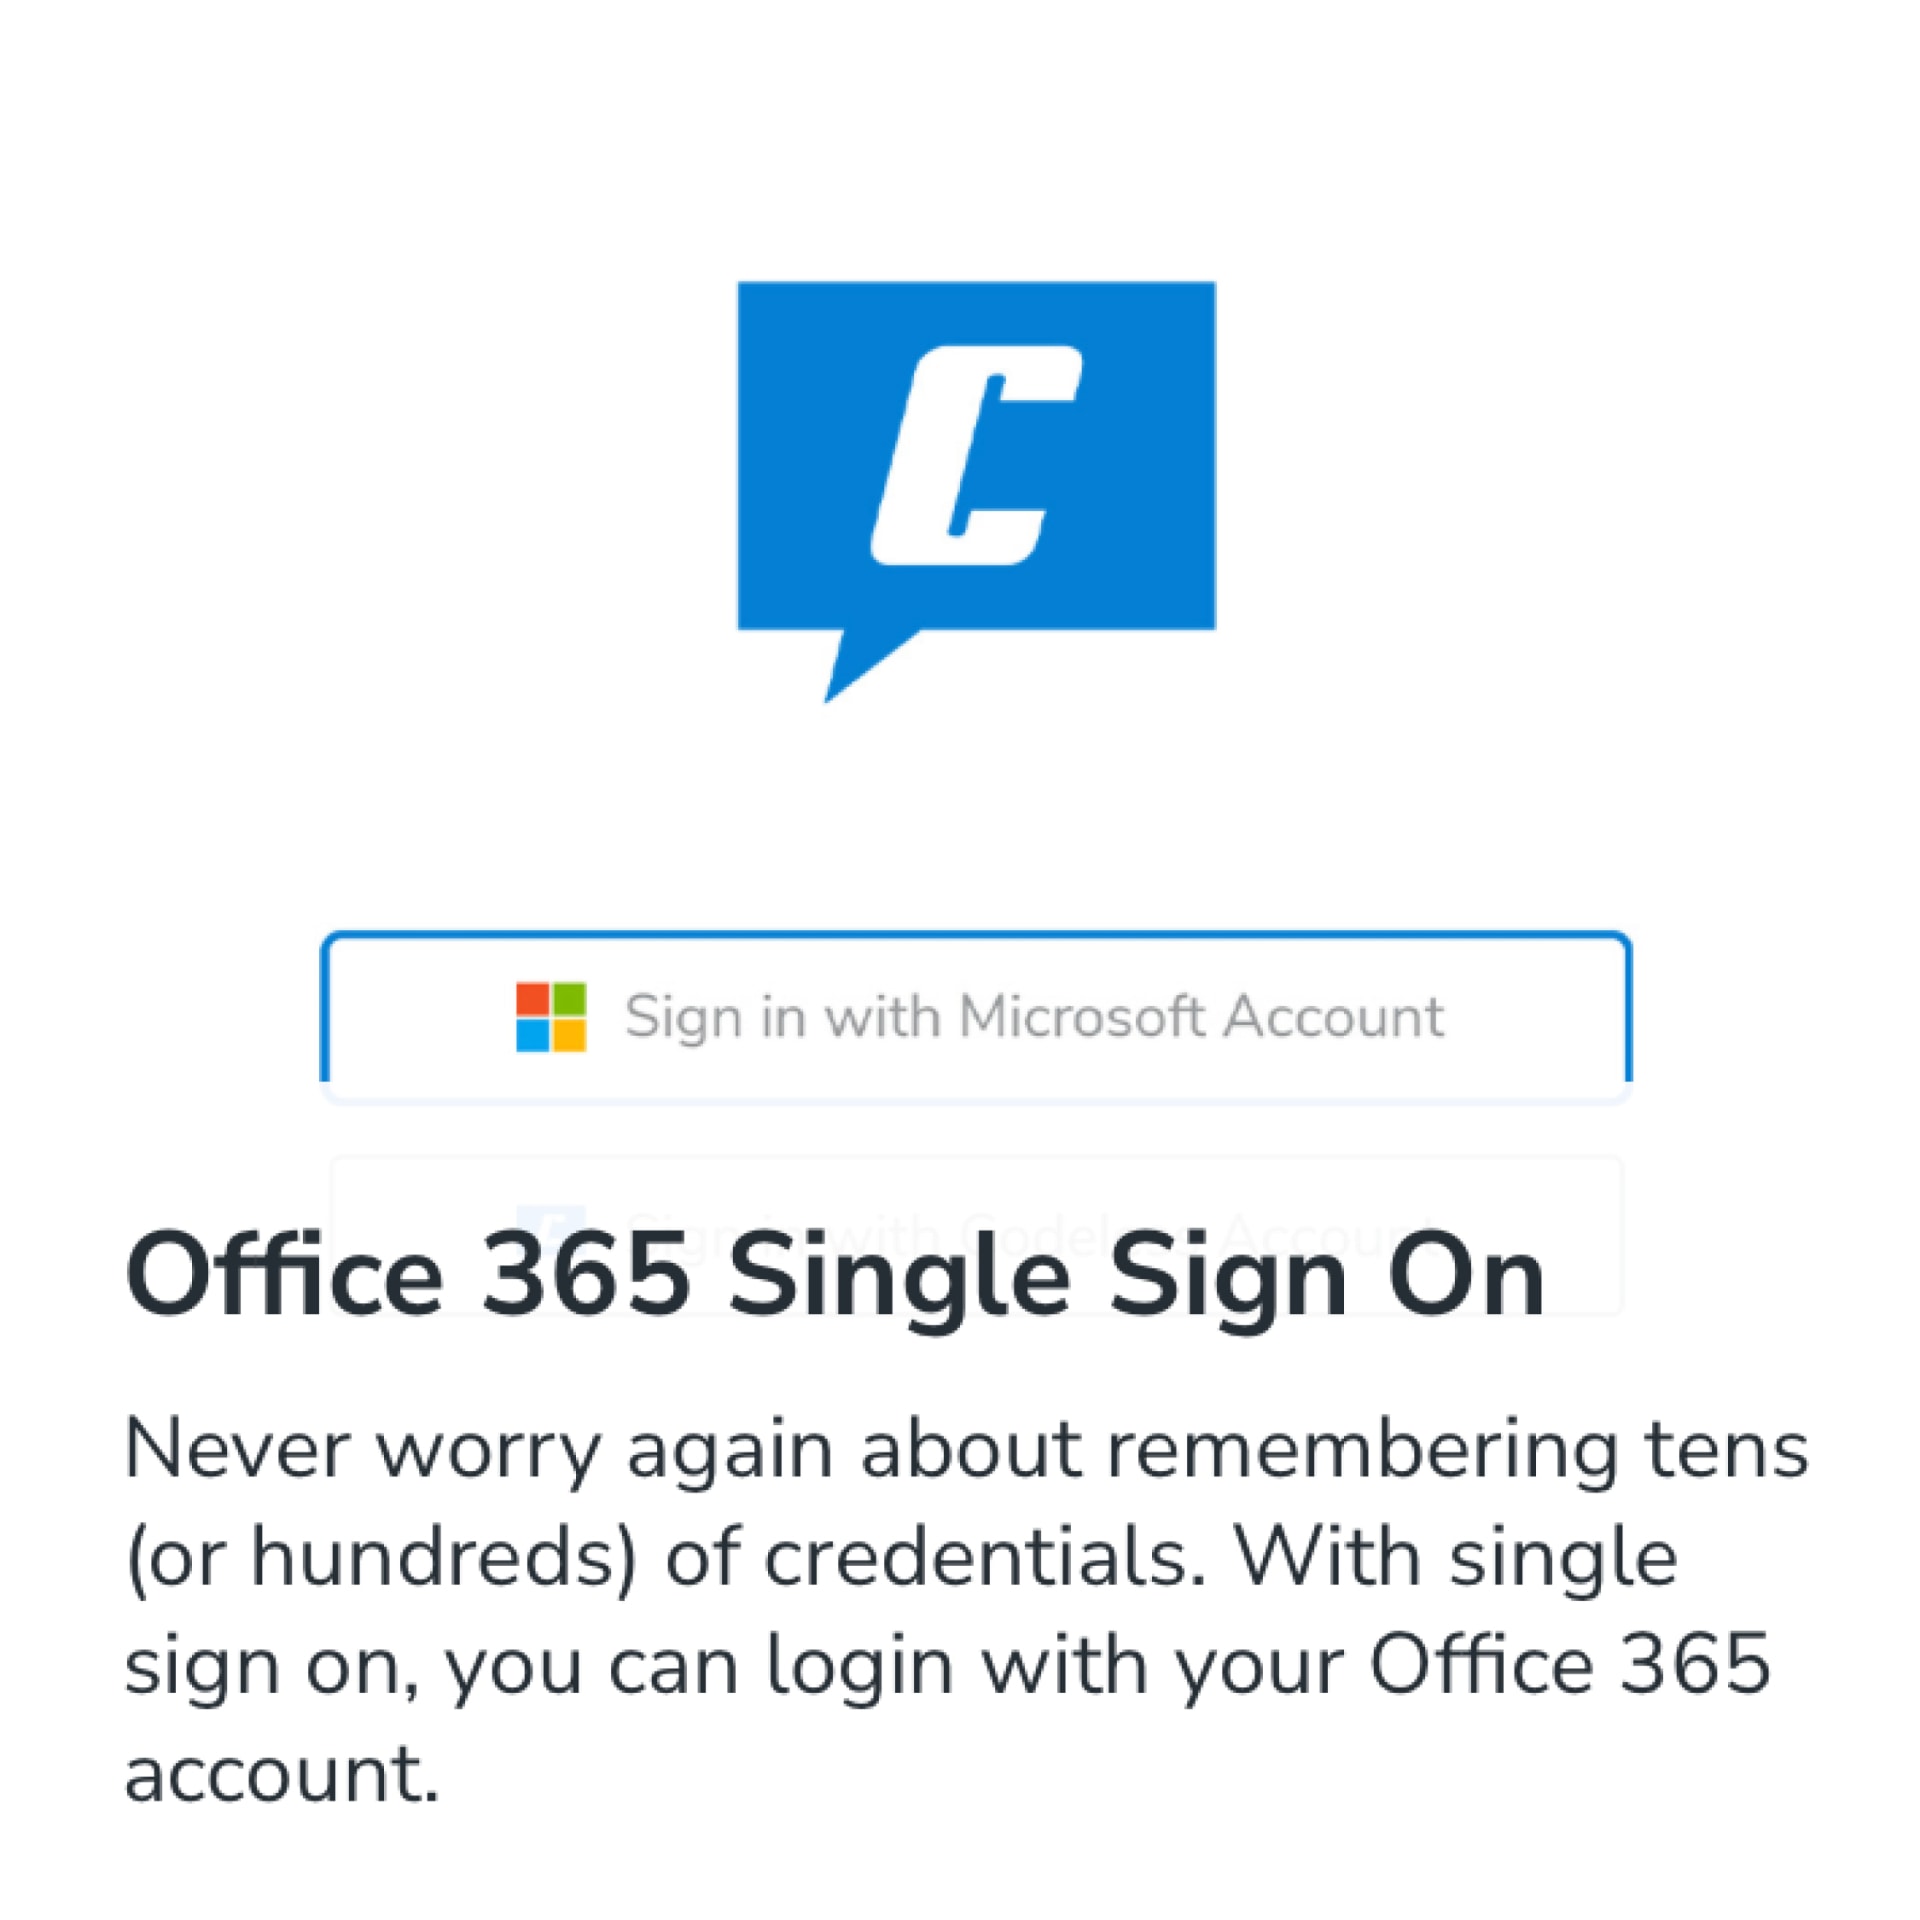1920x1920 pixels.
Task: Click the green square of Microsoft logo
Action: point(569,999)
